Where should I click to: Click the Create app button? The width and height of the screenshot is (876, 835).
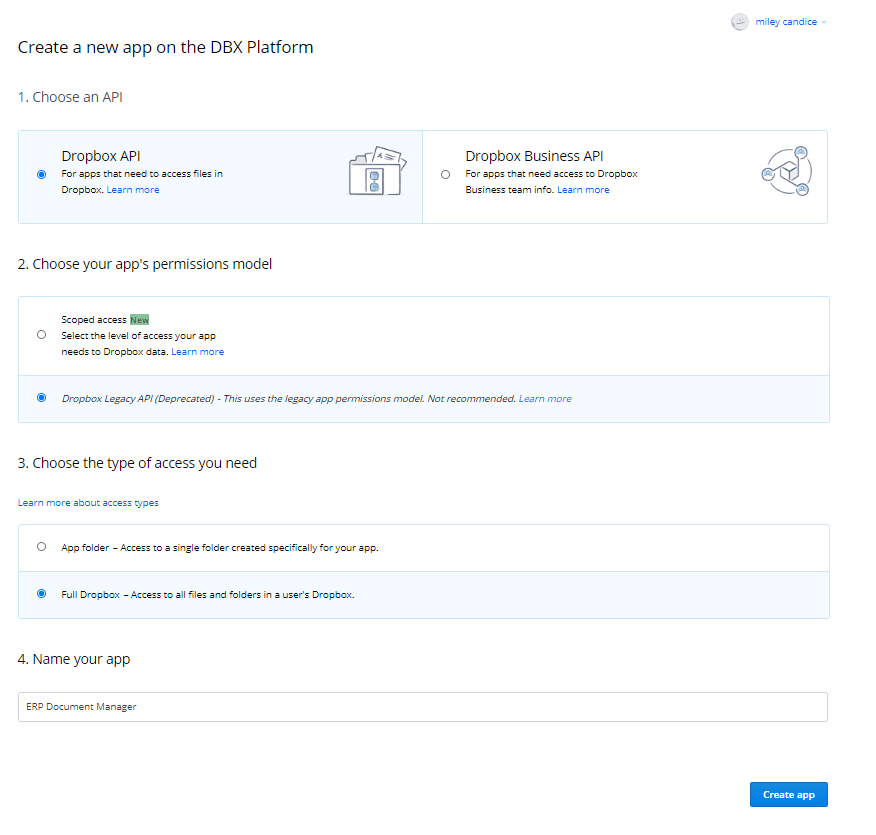(x=789, y=794)
